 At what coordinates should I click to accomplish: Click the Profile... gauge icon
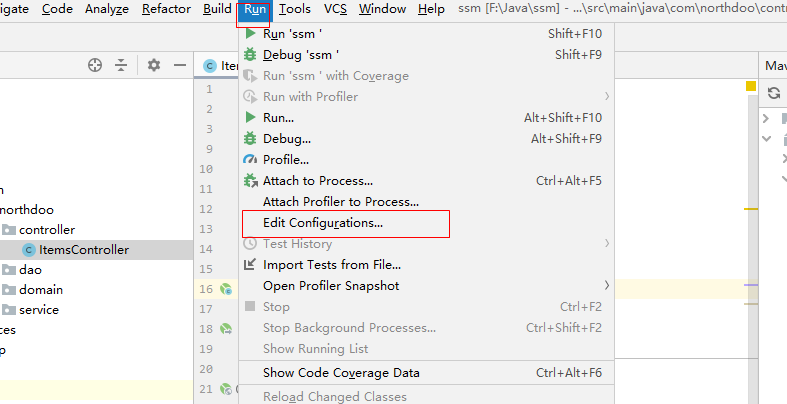tap(250, 160)
